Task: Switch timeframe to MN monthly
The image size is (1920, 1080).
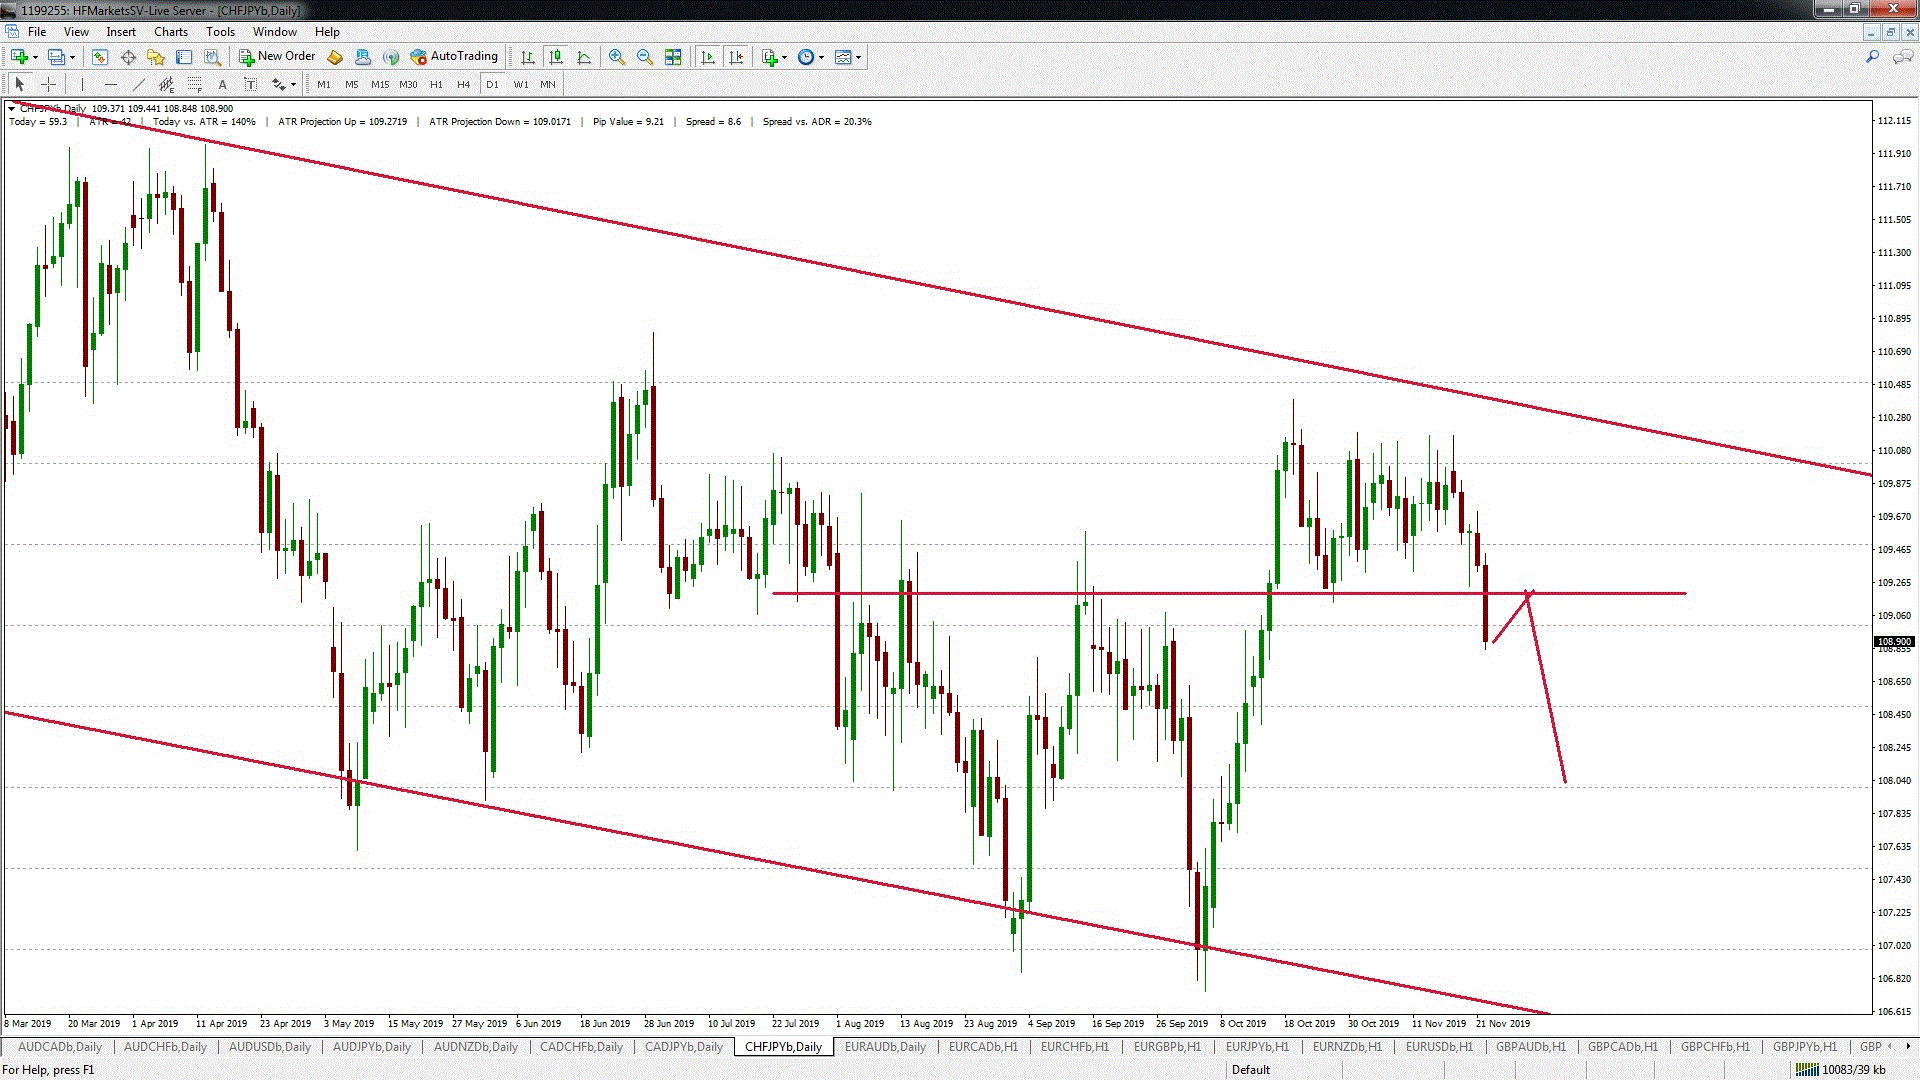Action: pyautogui.click(x=548, y=85)
